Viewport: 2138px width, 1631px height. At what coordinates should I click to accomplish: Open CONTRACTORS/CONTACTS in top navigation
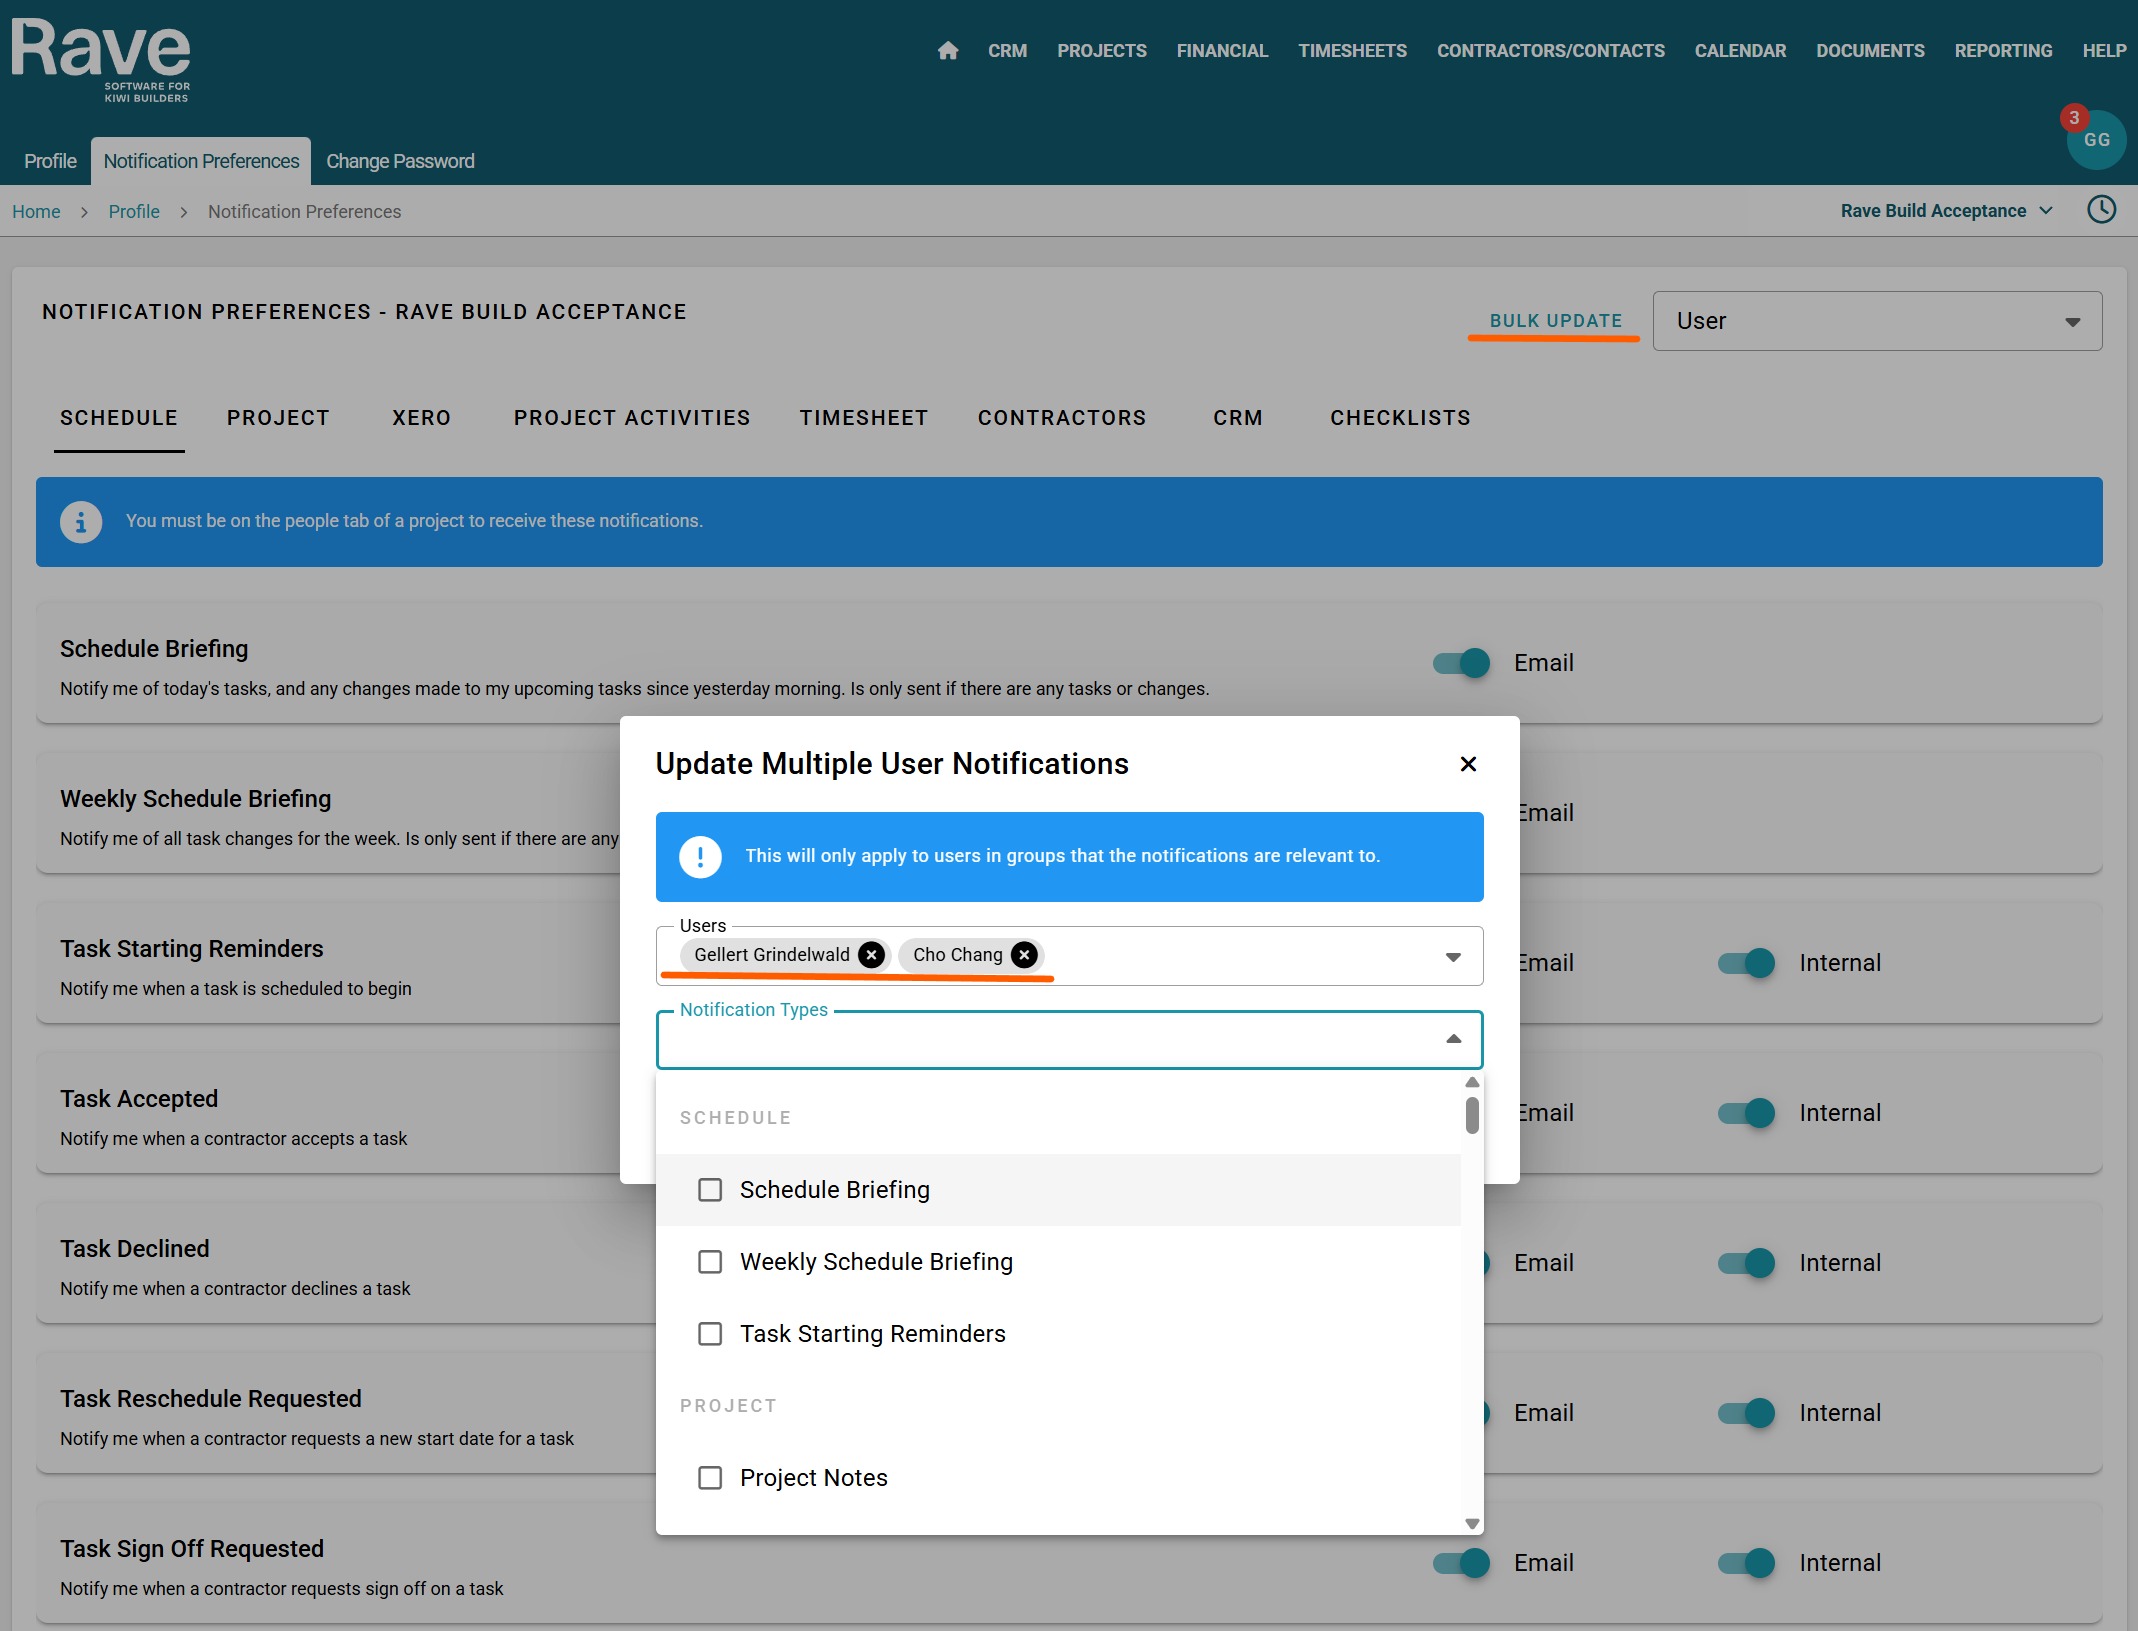click(x=1550, y=51)
